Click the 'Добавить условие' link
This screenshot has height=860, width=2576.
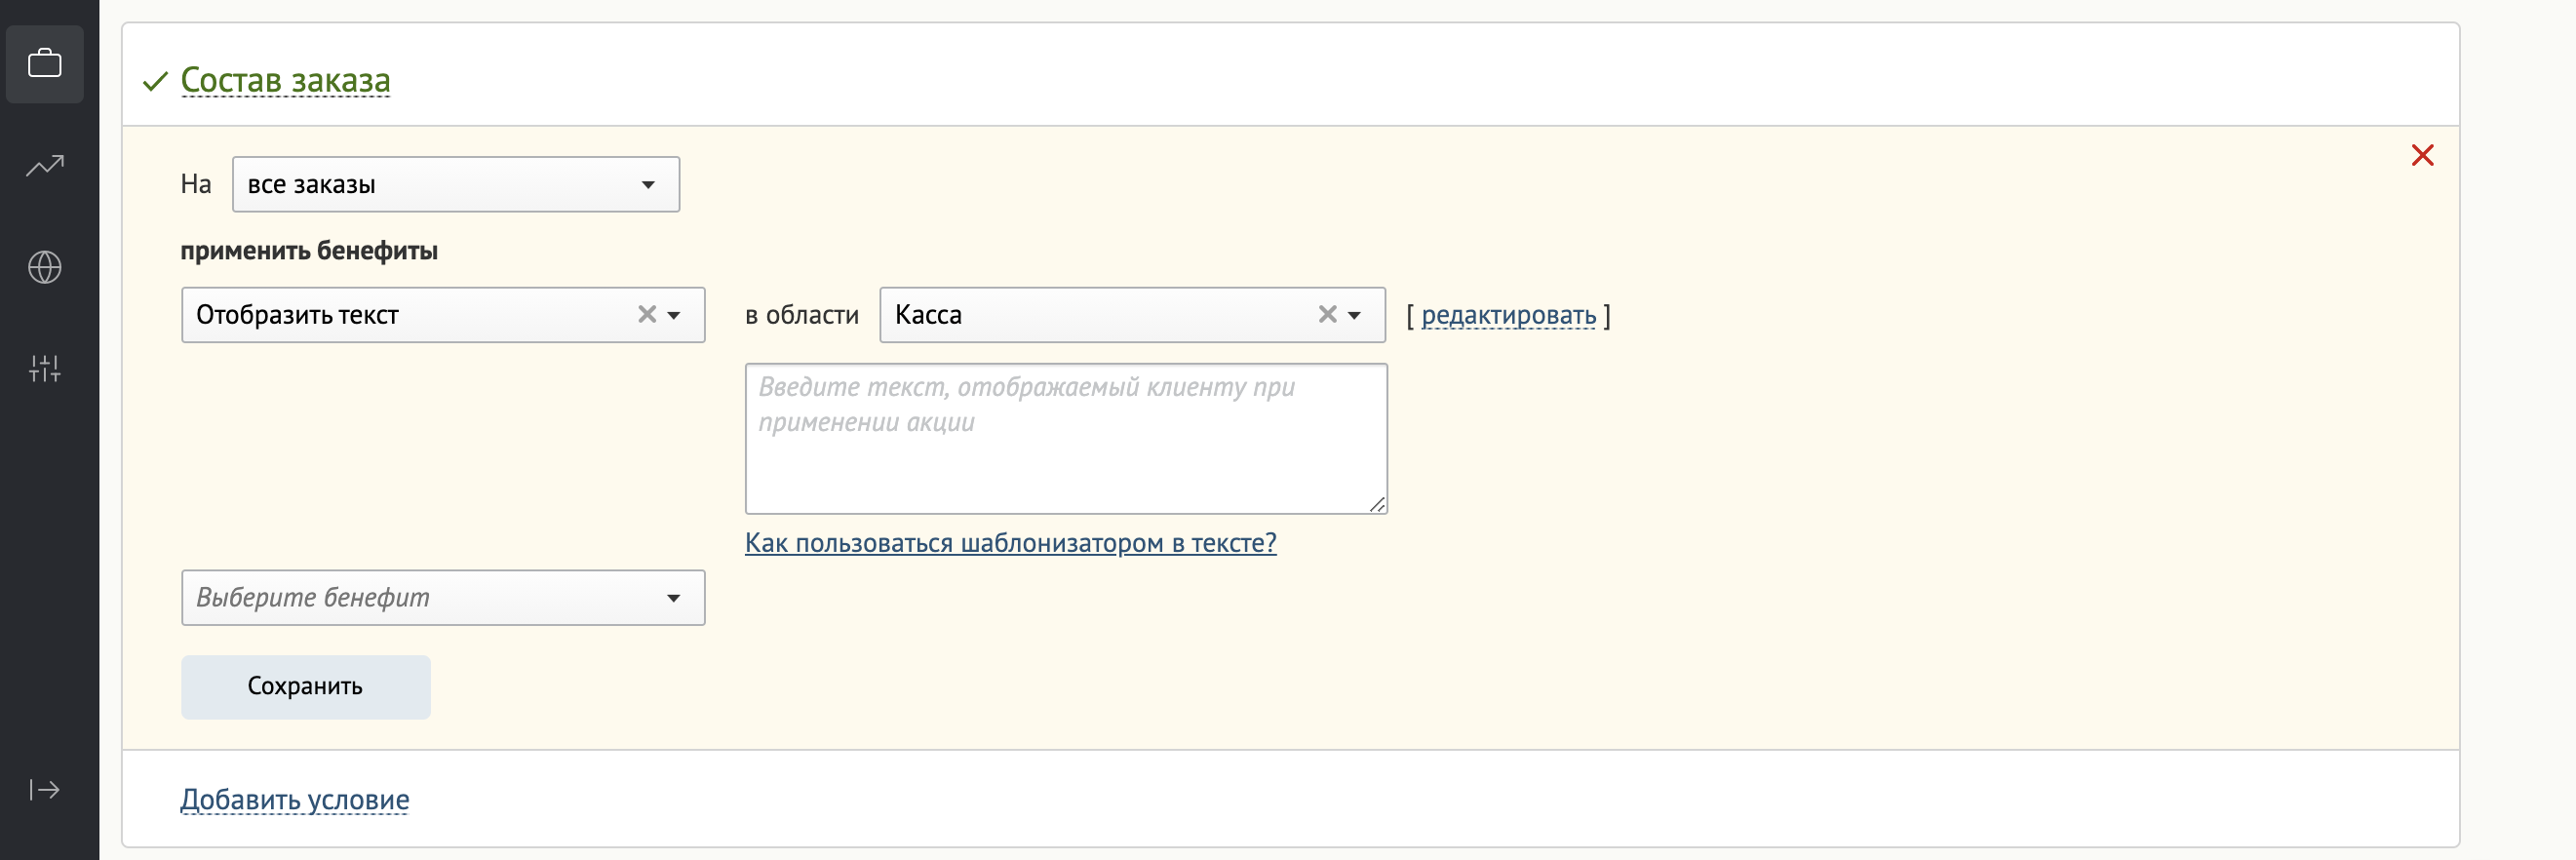tap(295, 800)
